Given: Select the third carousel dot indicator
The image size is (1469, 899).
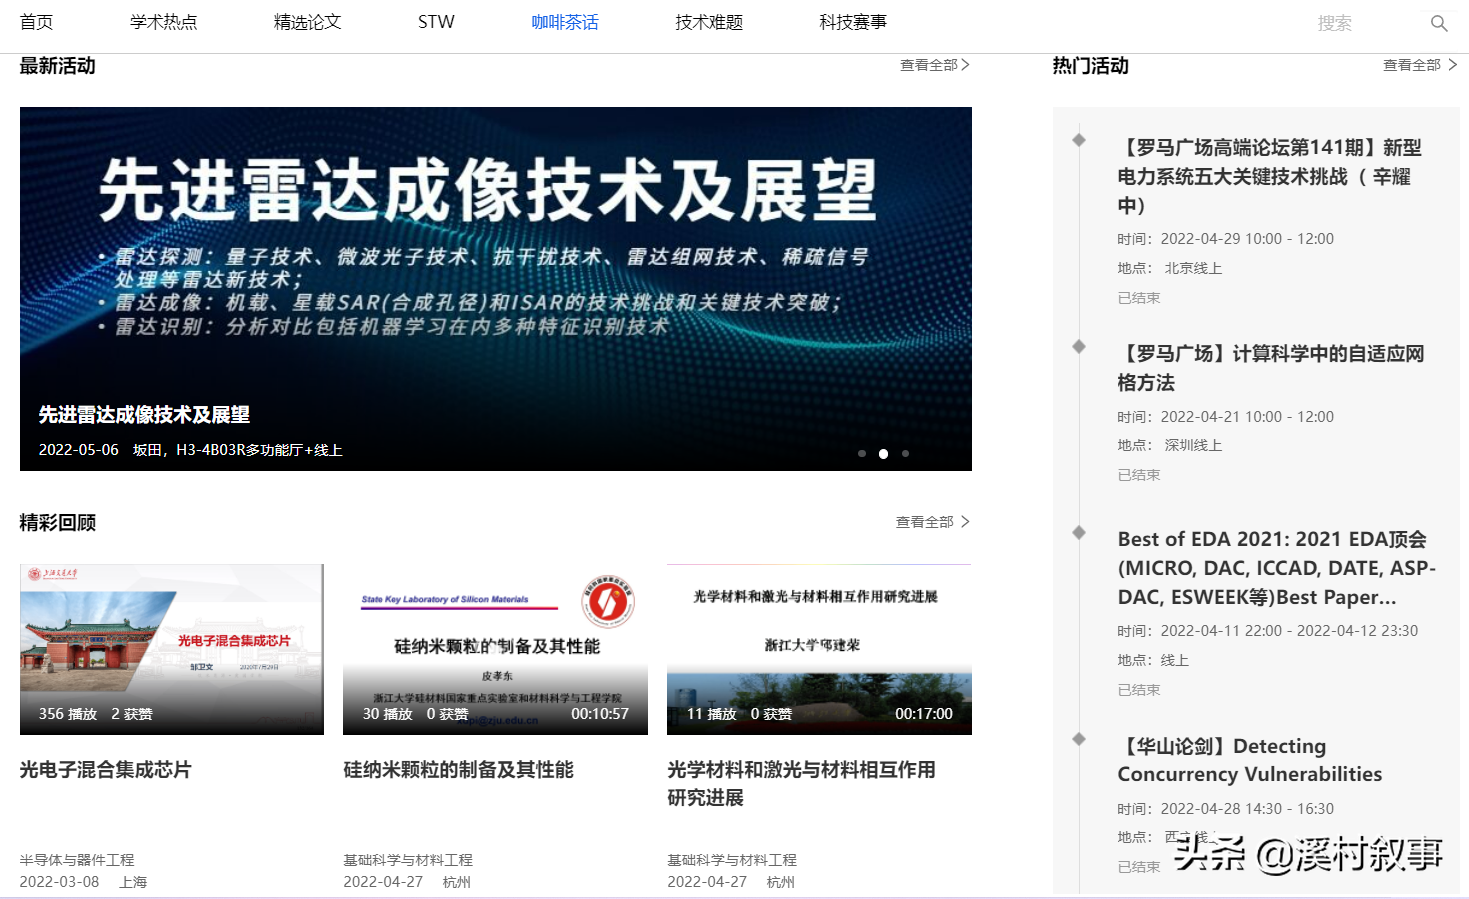Looking at the screenshot, I should click(905, 454).
